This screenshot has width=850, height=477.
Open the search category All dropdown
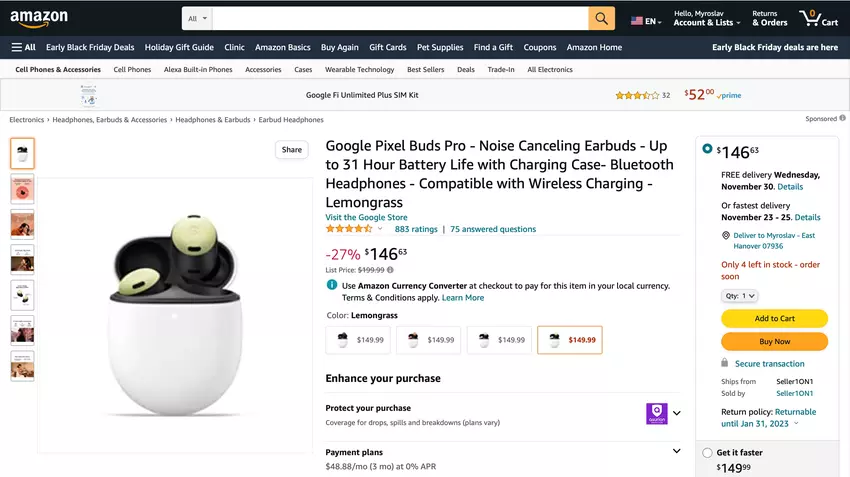pos(198,19)
